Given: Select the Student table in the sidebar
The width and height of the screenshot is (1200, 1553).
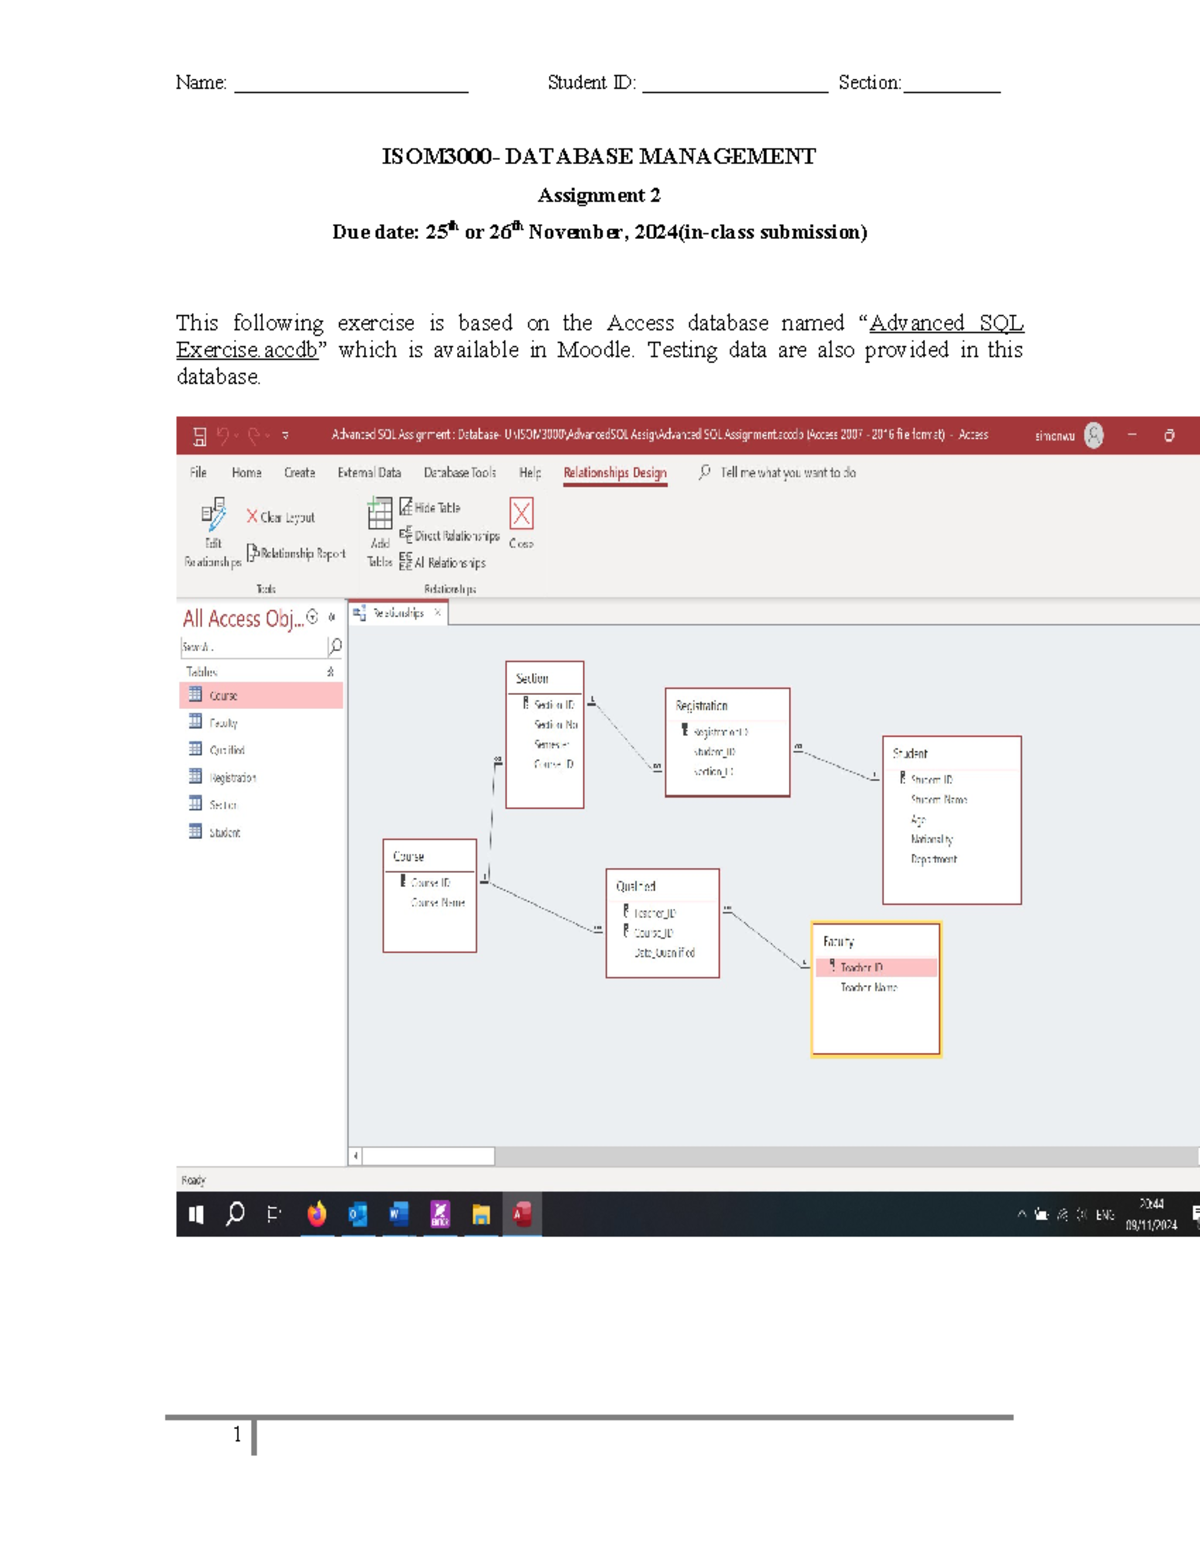Looking at the screenshot, I should pos(225,833).
